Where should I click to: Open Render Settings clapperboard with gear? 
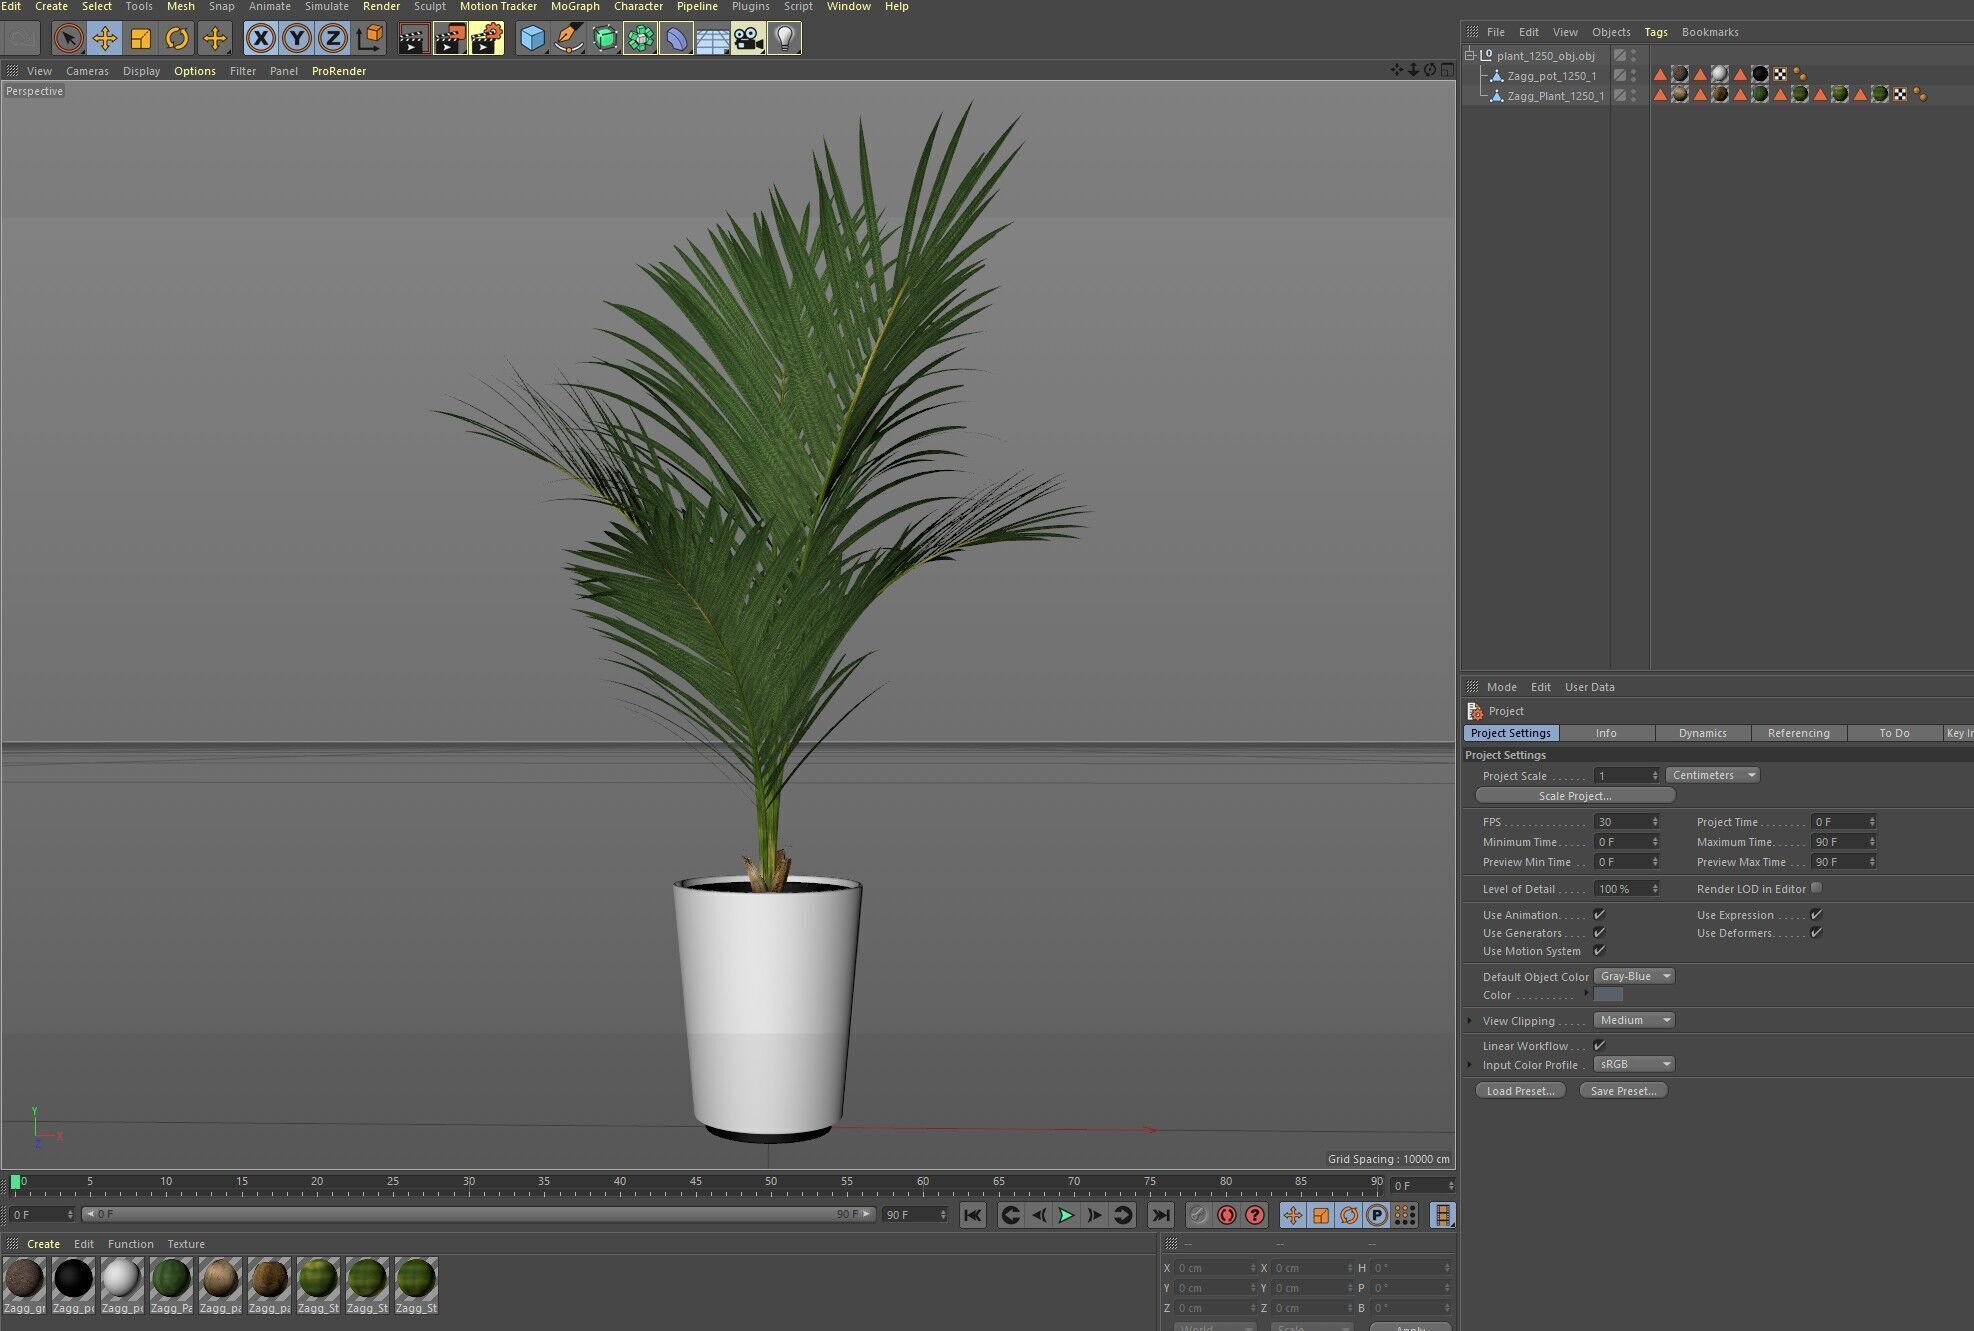point(486,39)
